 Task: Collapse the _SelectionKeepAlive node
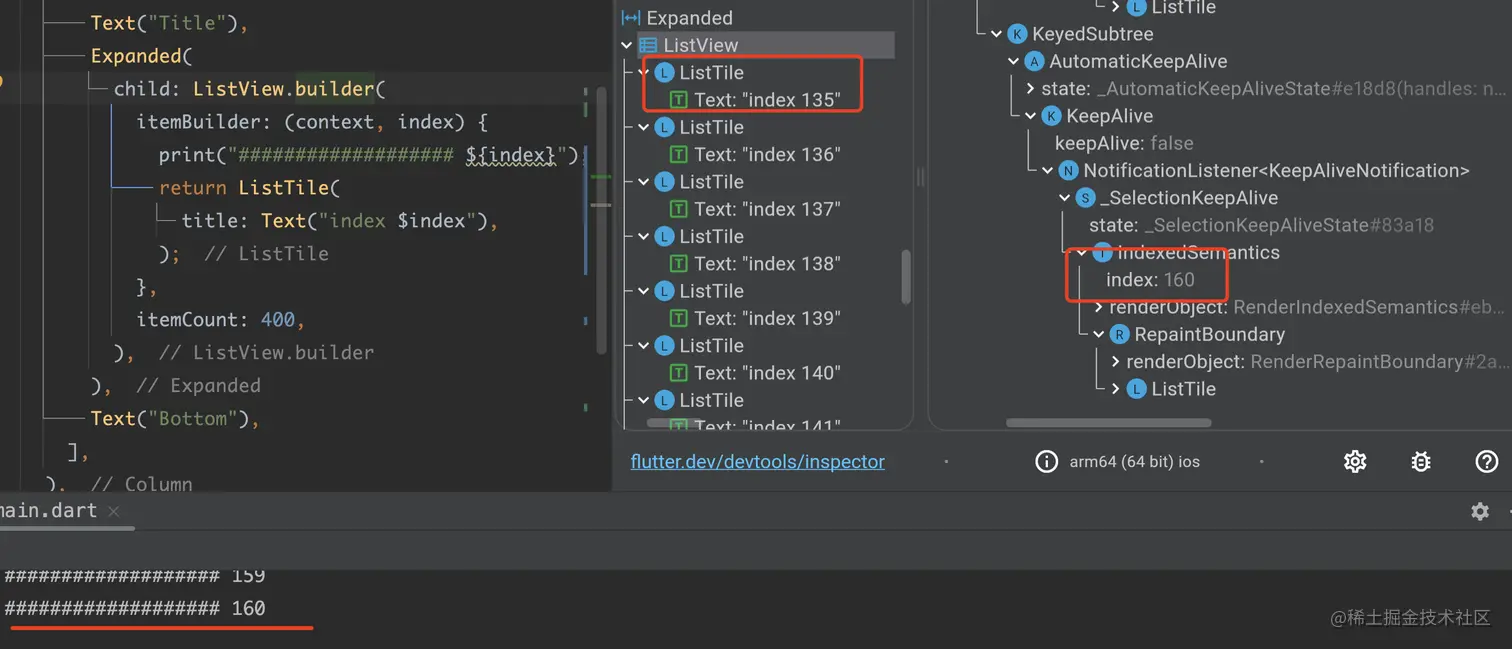pos(1065,198)
